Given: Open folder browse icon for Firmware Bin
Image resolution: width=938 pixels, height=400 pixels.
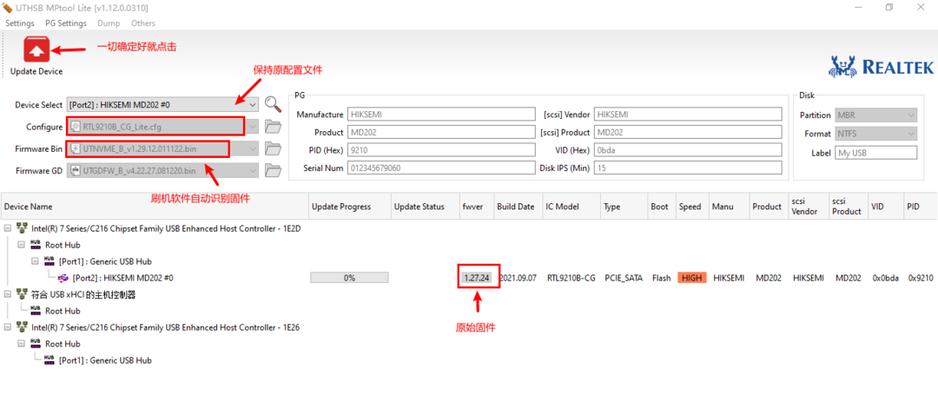Looking at the screenshot, I should (273, 148).
